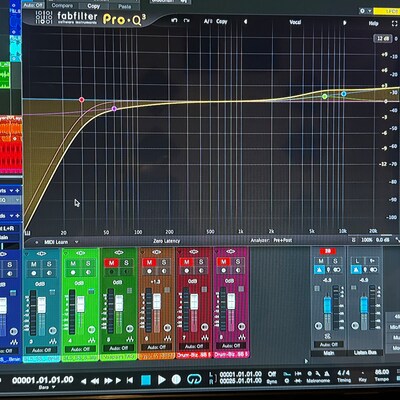
Task: Open Pro-Q 3 Help menu
Action: coord(373,23)
